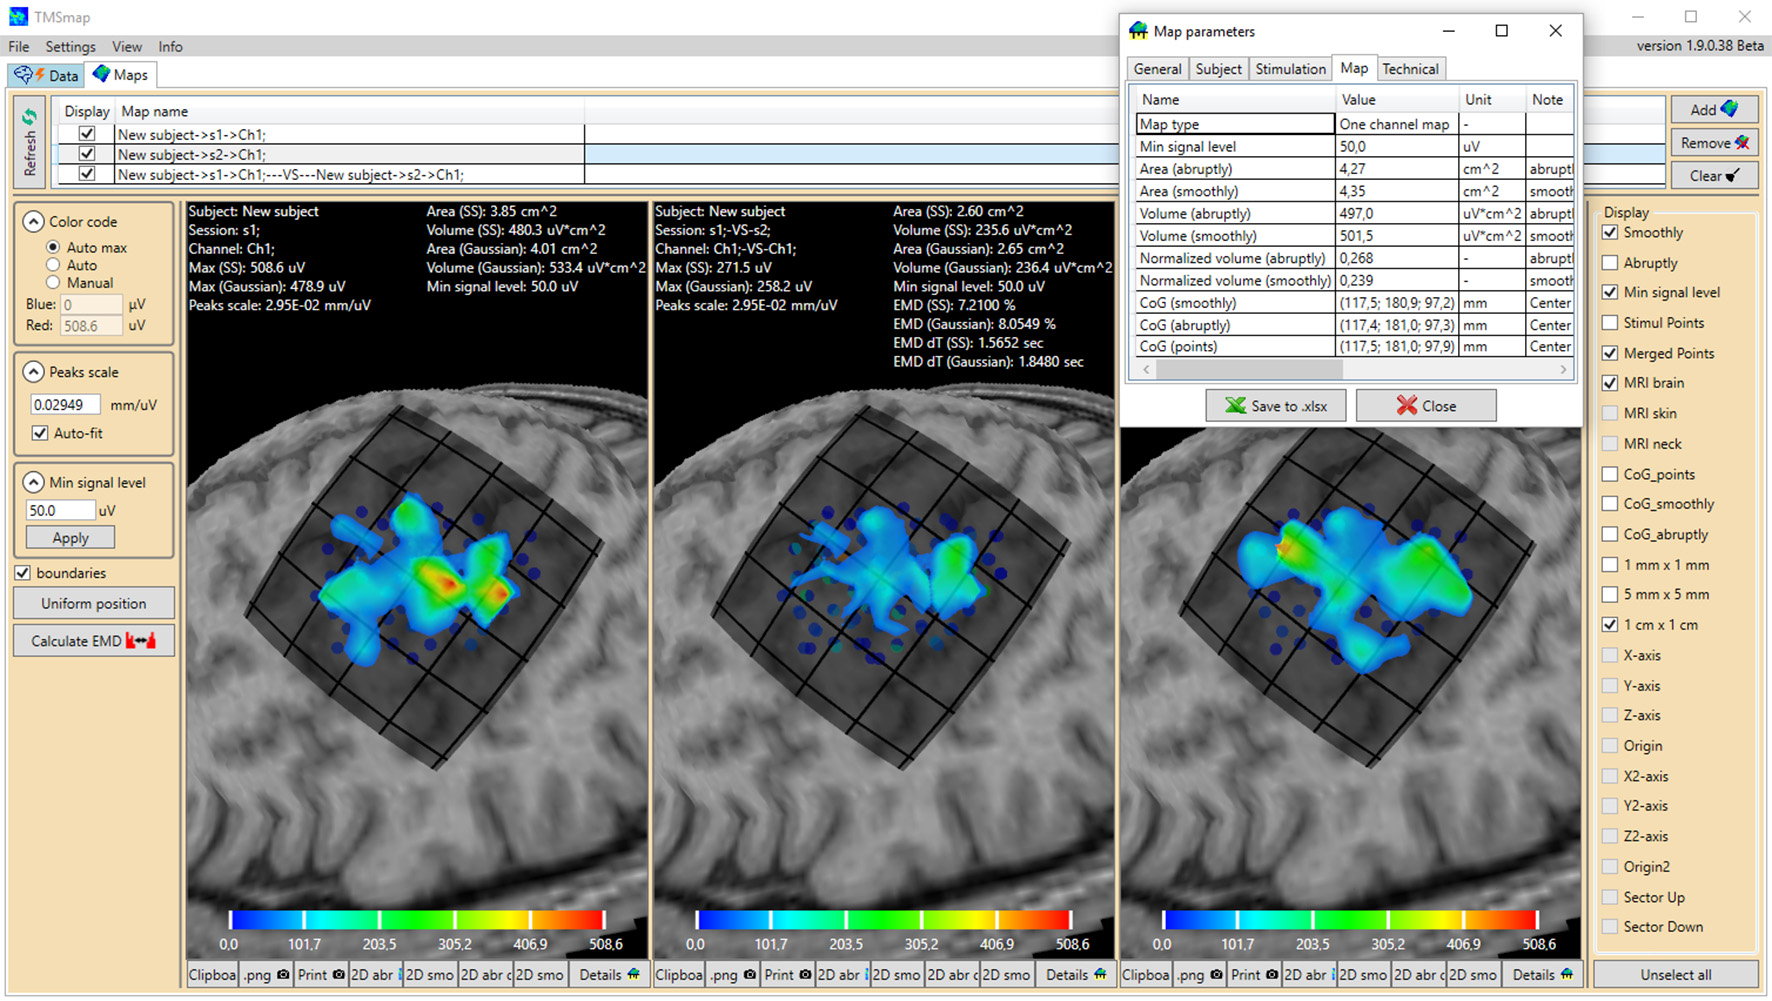Viewport: 1772px width, 1001px height.
Task: Open the Data tab with brain icon
Action: (47, 75)
